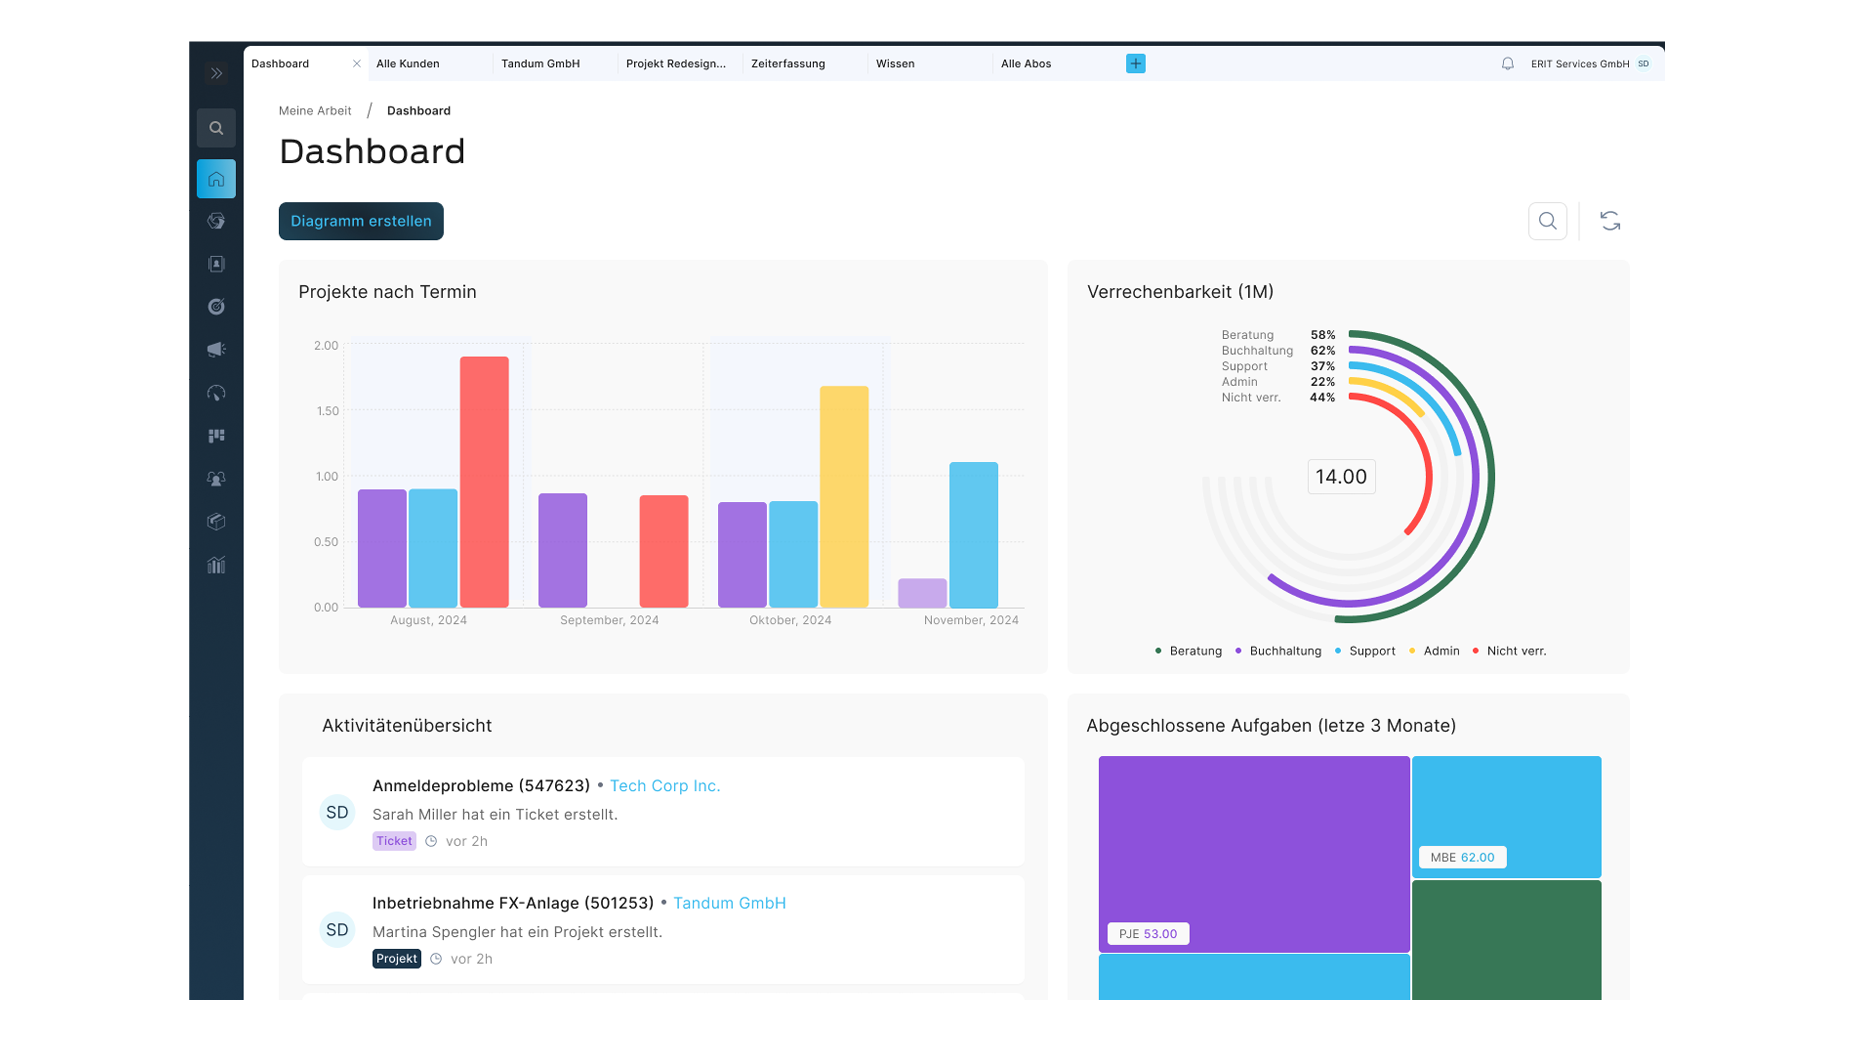The image size is (1854, 1042).
Task: Open the people group sidebar icon
Action: (216, 479)
